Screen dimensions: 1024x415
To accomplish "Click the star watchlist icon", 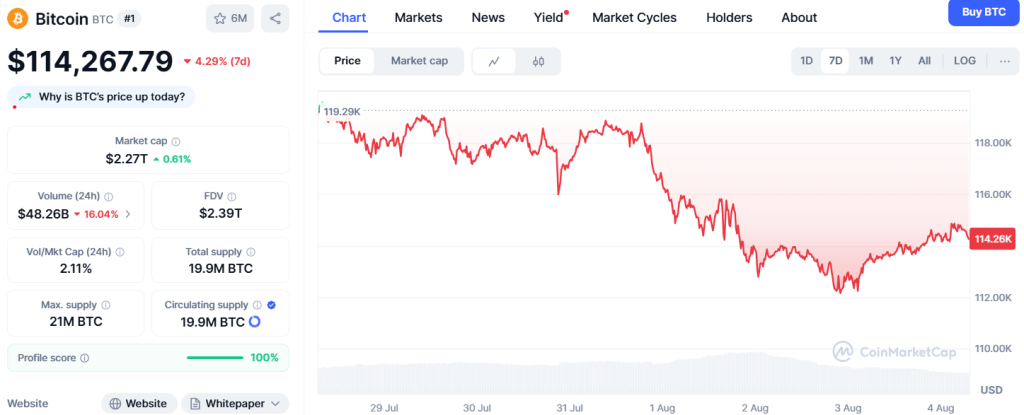I will (219, 18).
